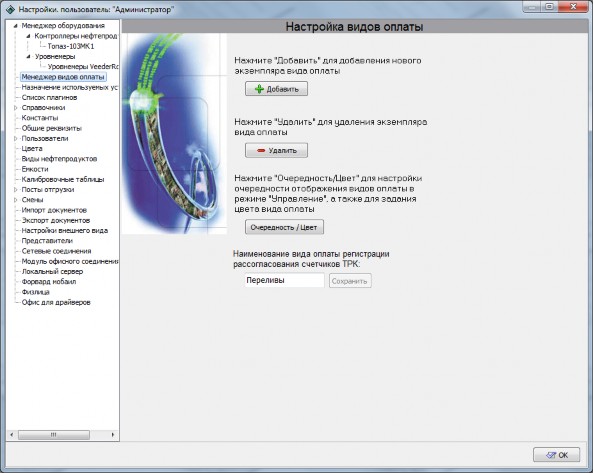Select Менеджер видов оплаты tree item
The image size is (593, 473).
coord(63,77)
